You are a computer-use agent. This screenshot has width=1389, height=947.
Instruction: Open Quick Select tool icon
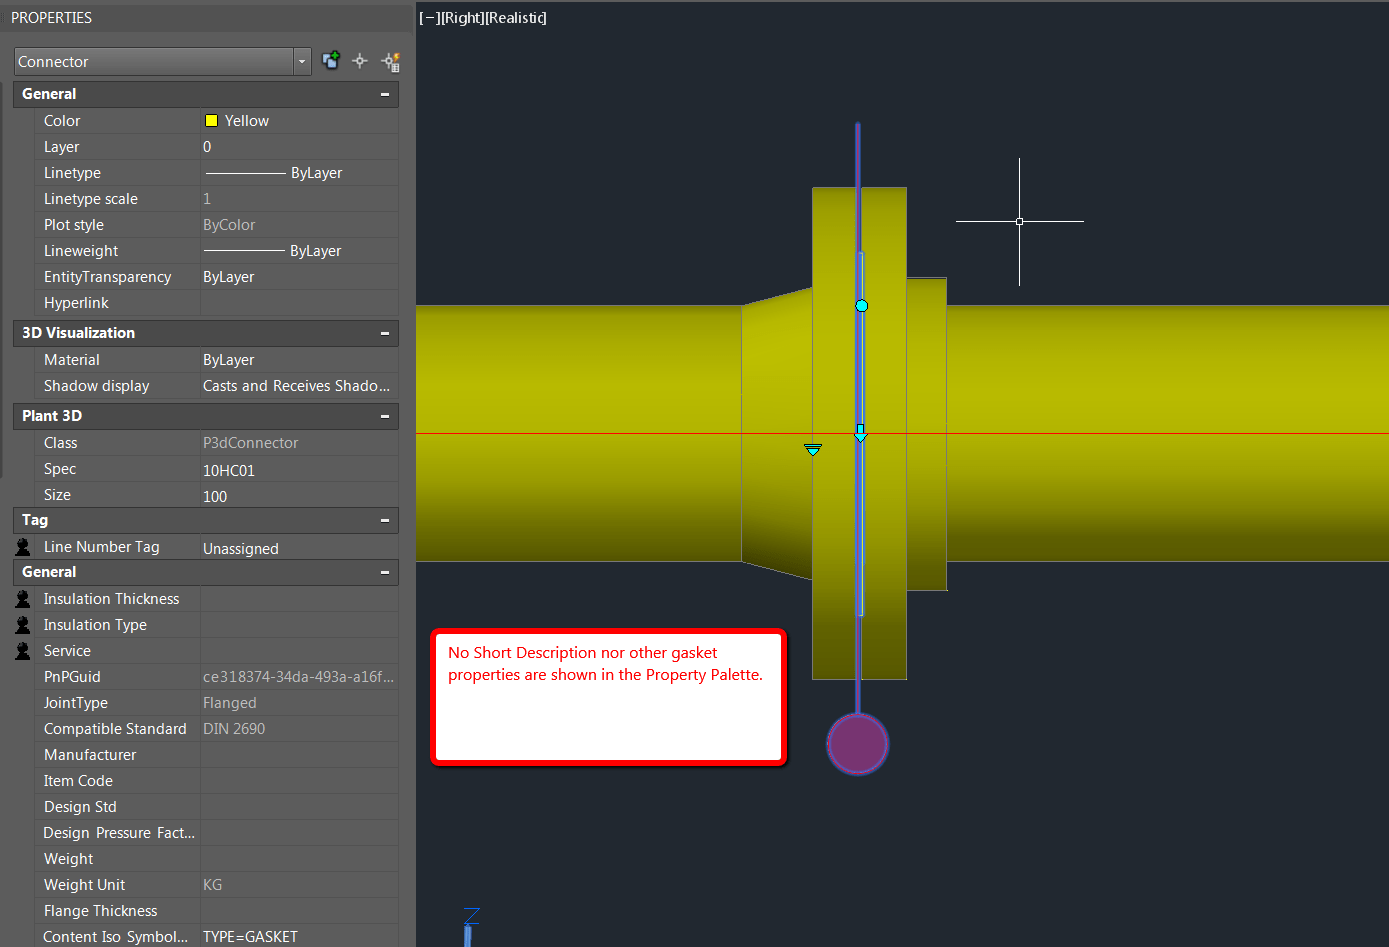point(391,62)
